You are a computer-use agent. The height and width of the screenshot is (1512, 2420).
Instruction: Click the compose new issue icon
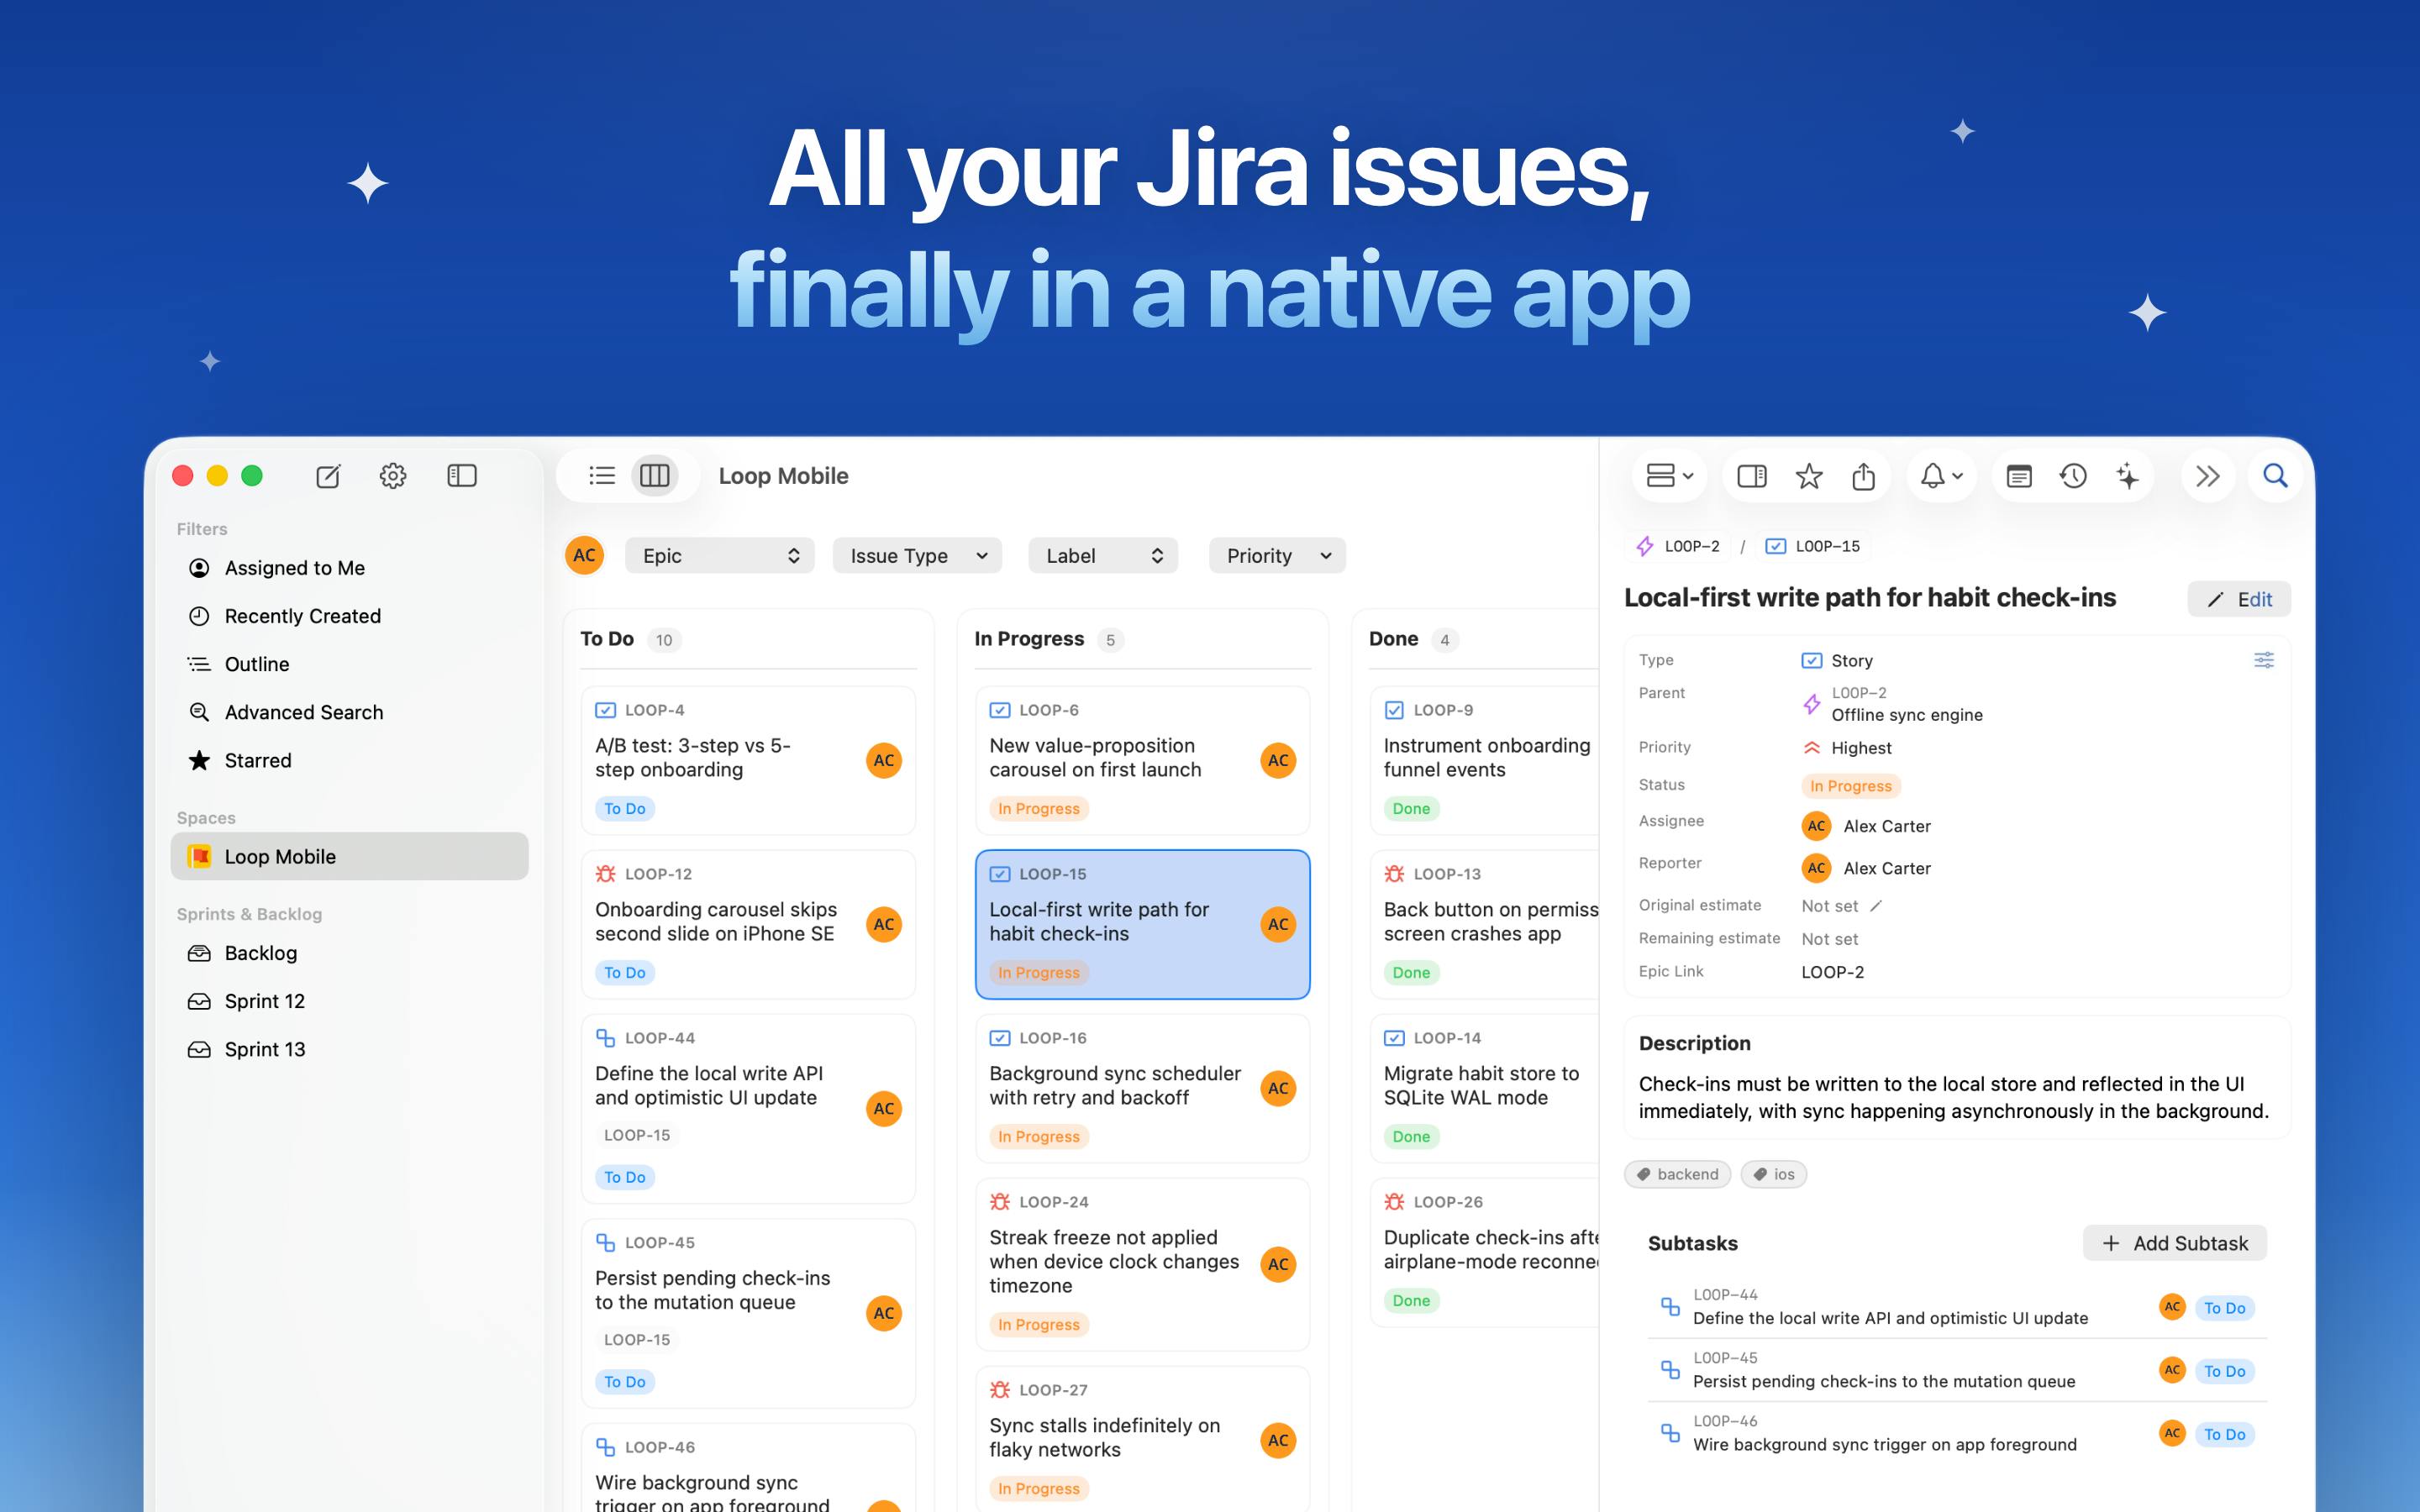click(328, 476)
